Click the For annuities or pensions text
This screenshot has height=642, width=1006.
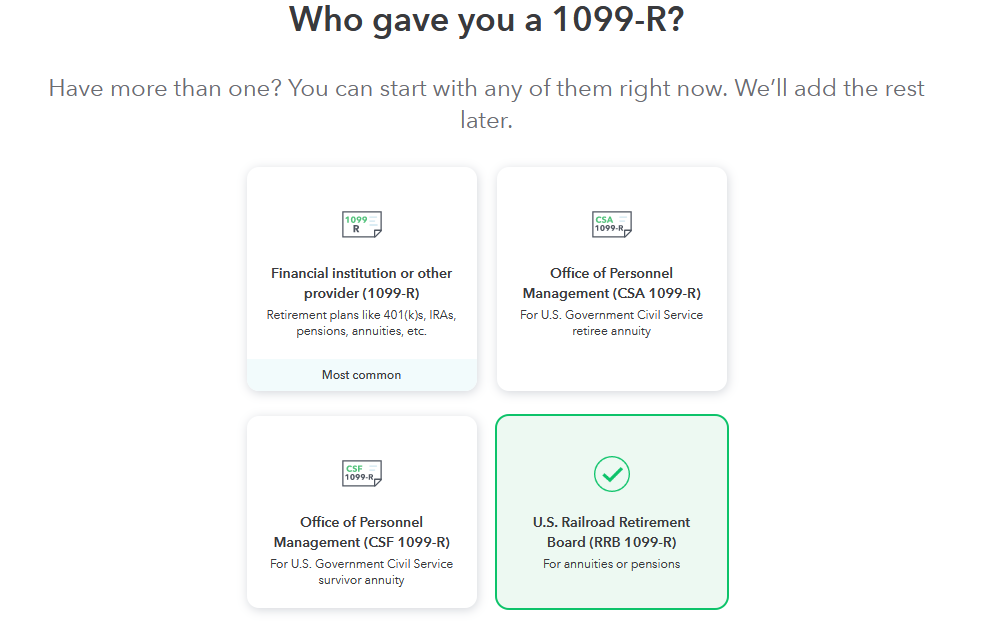[x=611, y=564]
